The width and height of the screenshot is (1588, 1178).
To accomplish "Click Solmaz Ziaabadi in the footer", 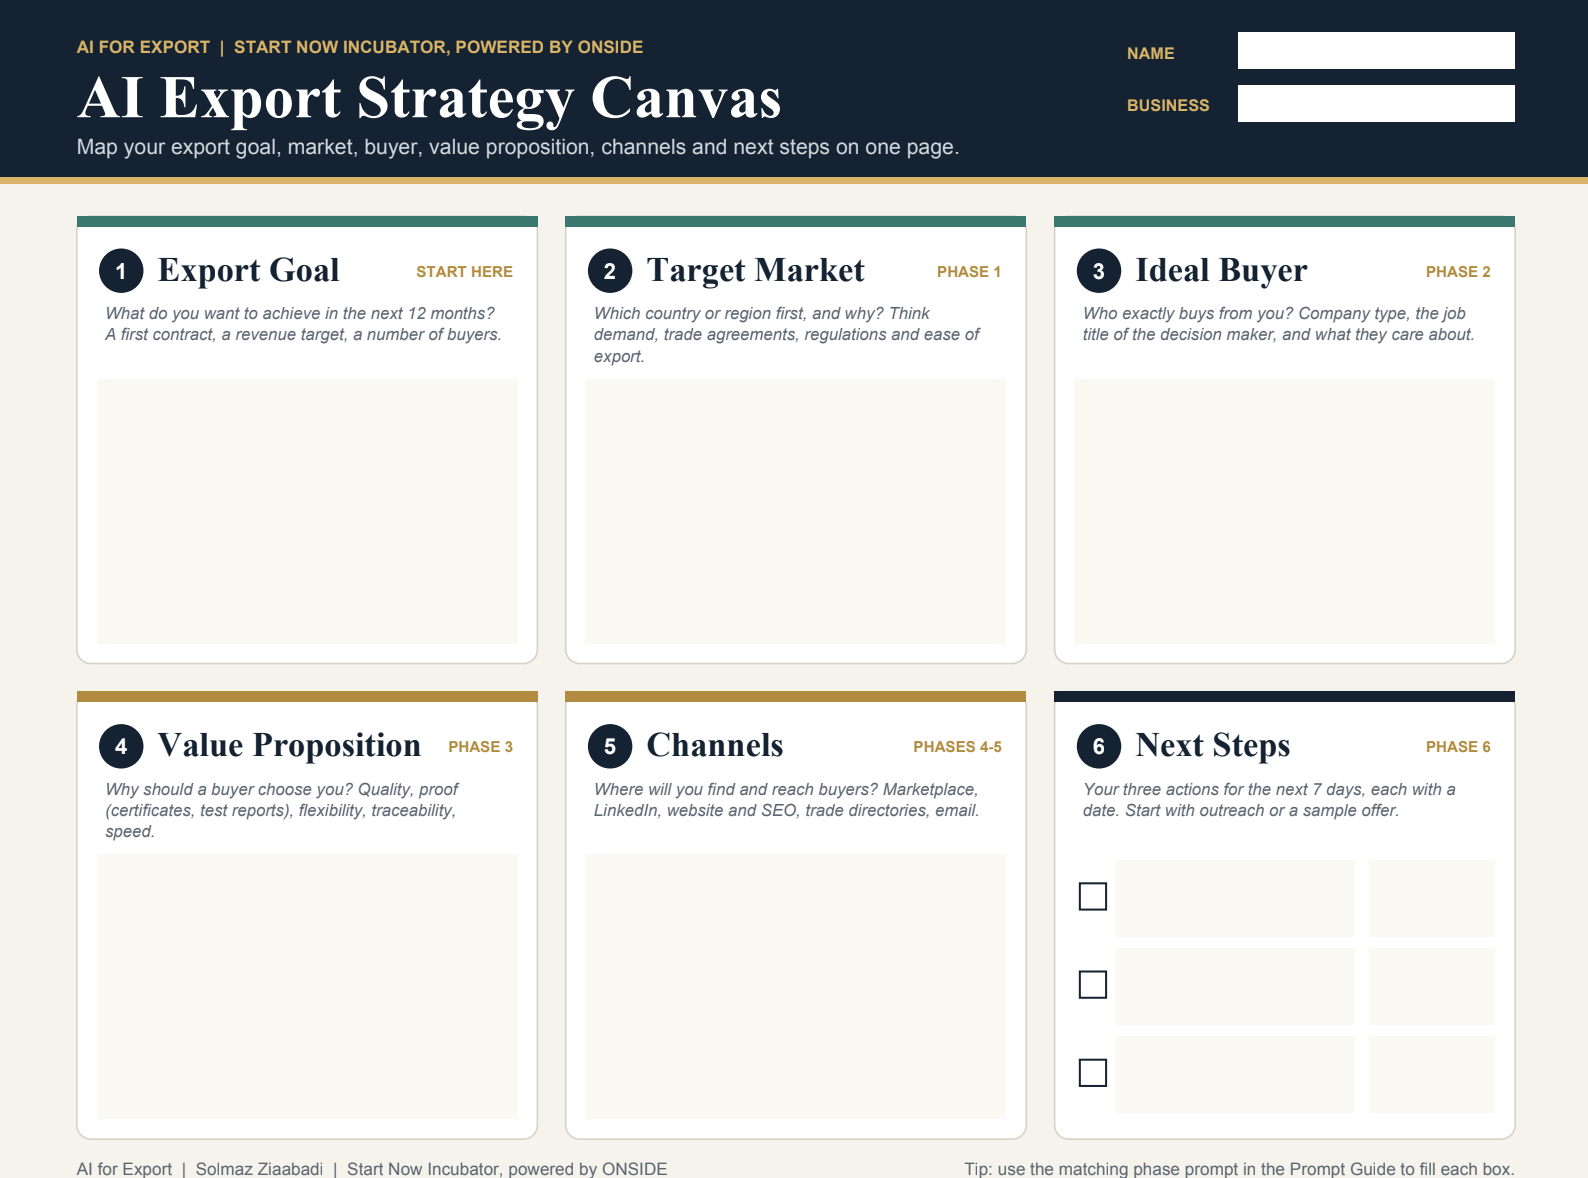I will [x=259, y=1169].
